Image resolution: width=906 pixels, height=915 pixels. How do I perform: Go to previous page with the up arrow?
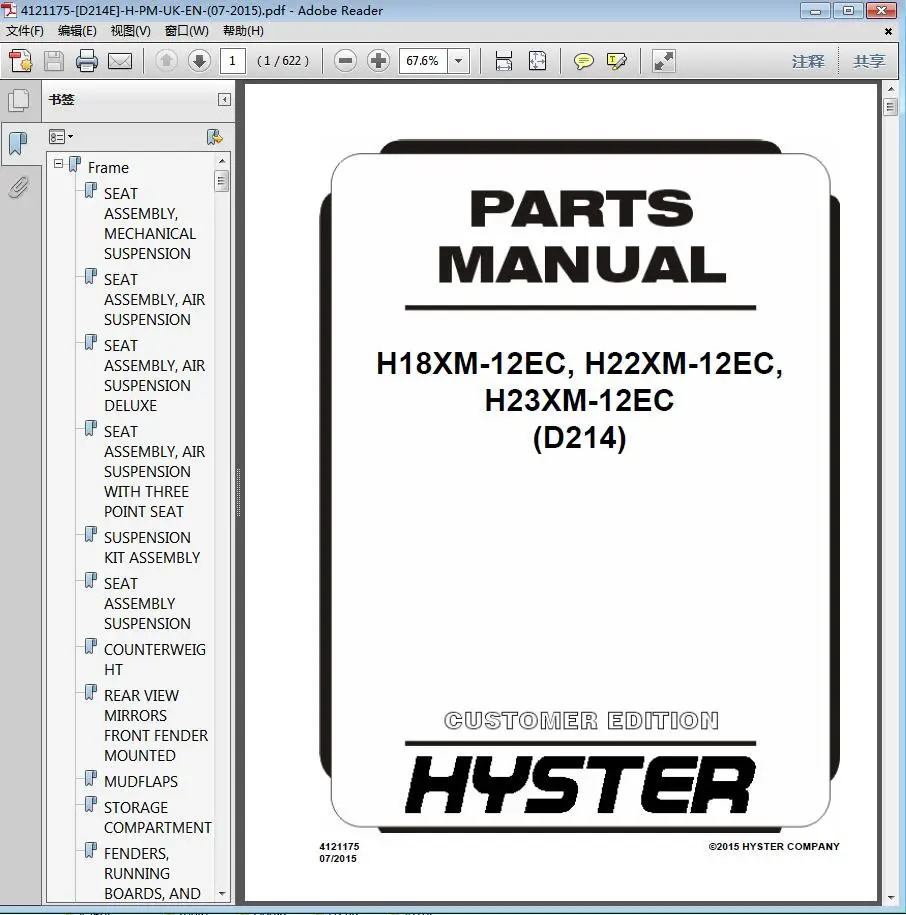pos(166,61)
